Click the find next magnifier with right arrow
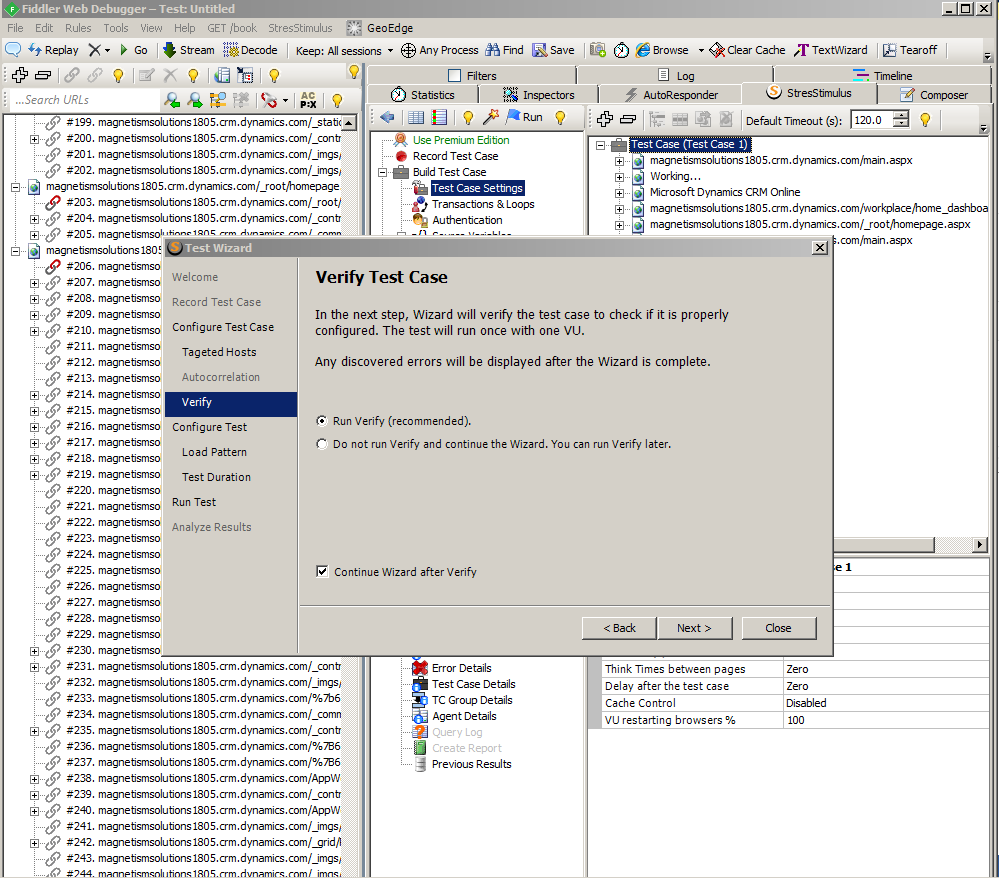 (x=195, y=100)
